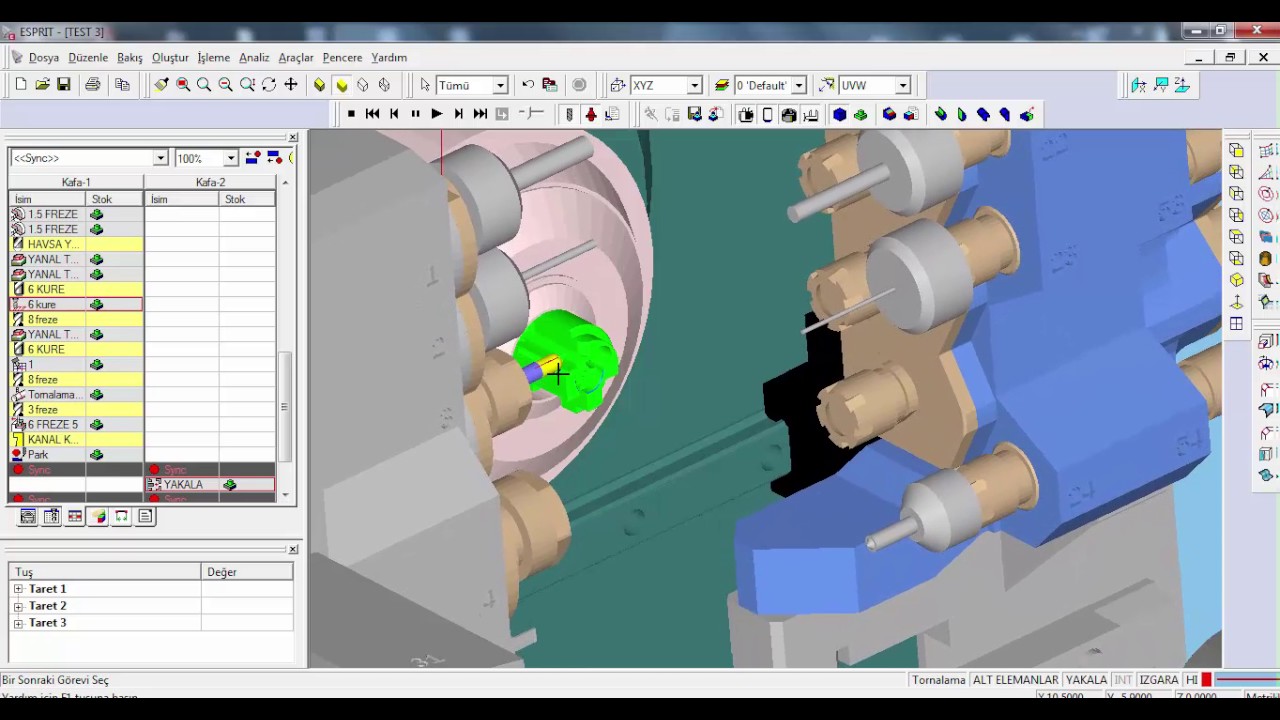This screenshot has height=720, width=1280.
Task: Toggle the blue solid stock display
Action: click(x=839, y=114)
